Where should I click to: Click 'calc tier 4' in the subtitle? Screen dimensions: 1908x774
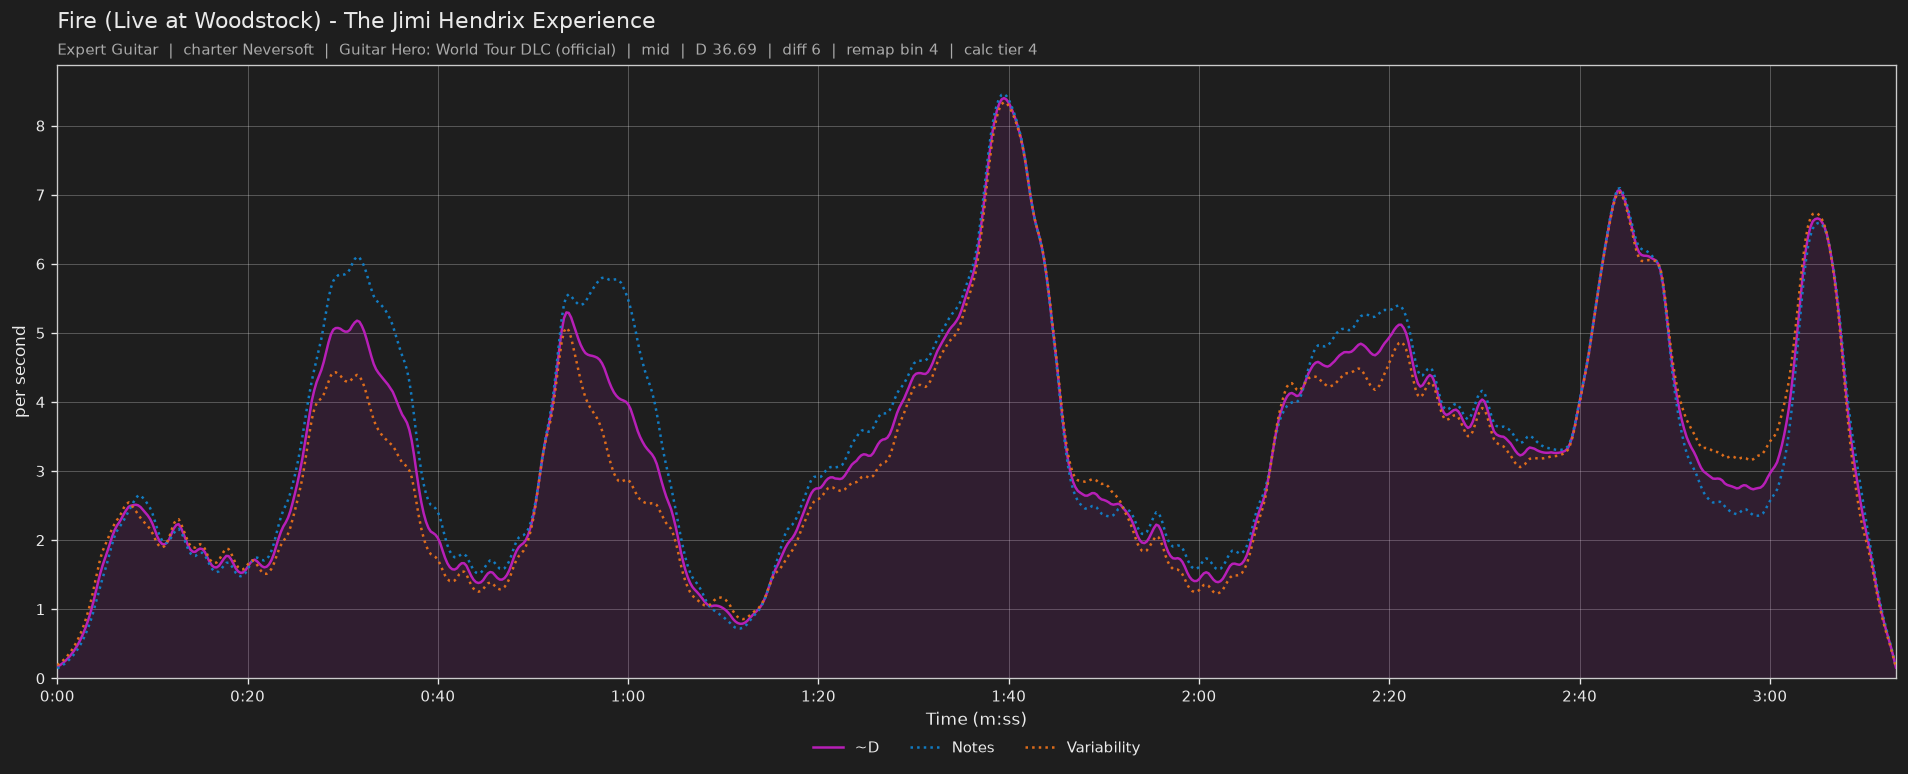[1000, 50]
